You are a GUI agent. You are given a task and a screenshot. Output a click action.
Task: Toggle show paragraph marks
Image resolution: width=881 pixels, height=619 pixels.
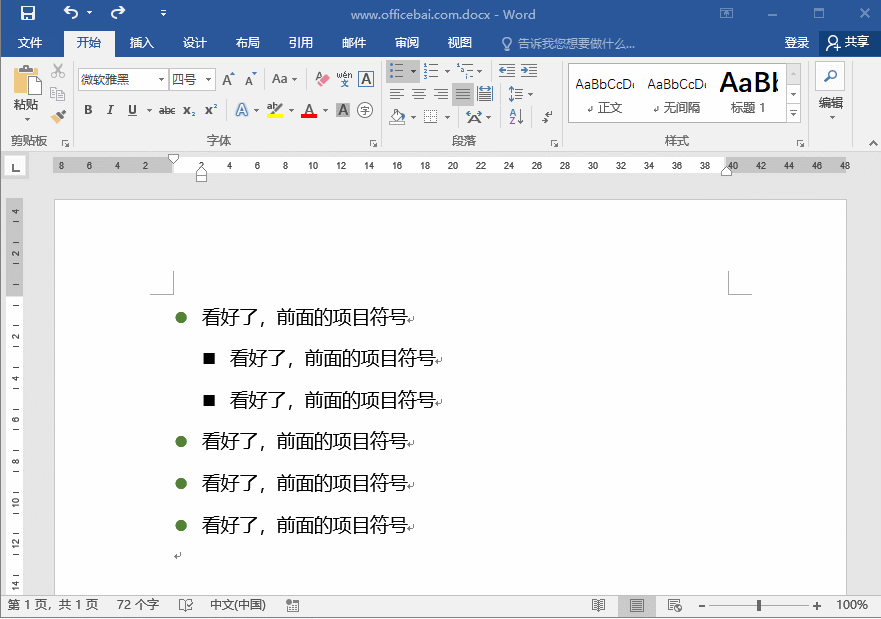(547, 117)
